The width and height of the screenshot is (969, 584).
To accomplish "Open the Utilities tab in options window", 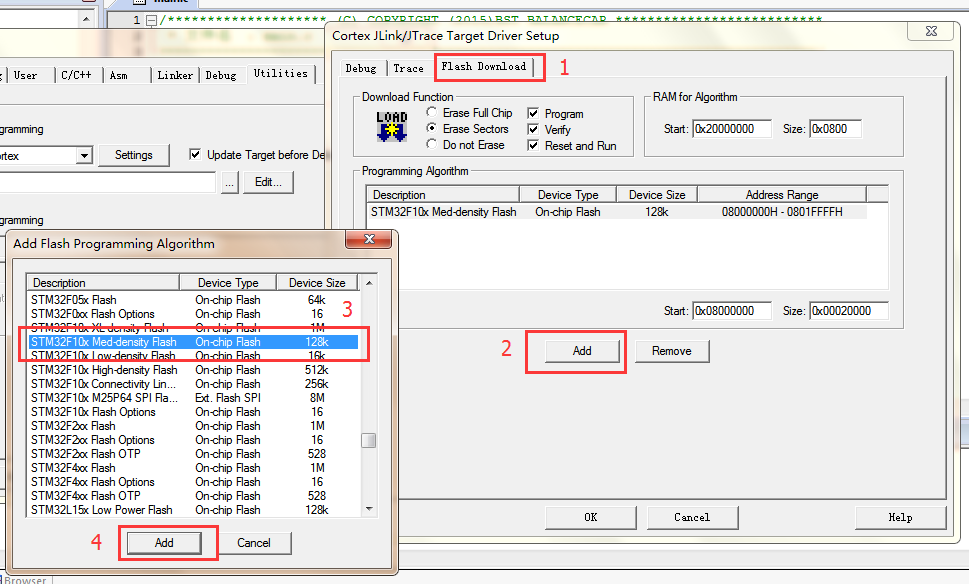I will coord(281,74).
